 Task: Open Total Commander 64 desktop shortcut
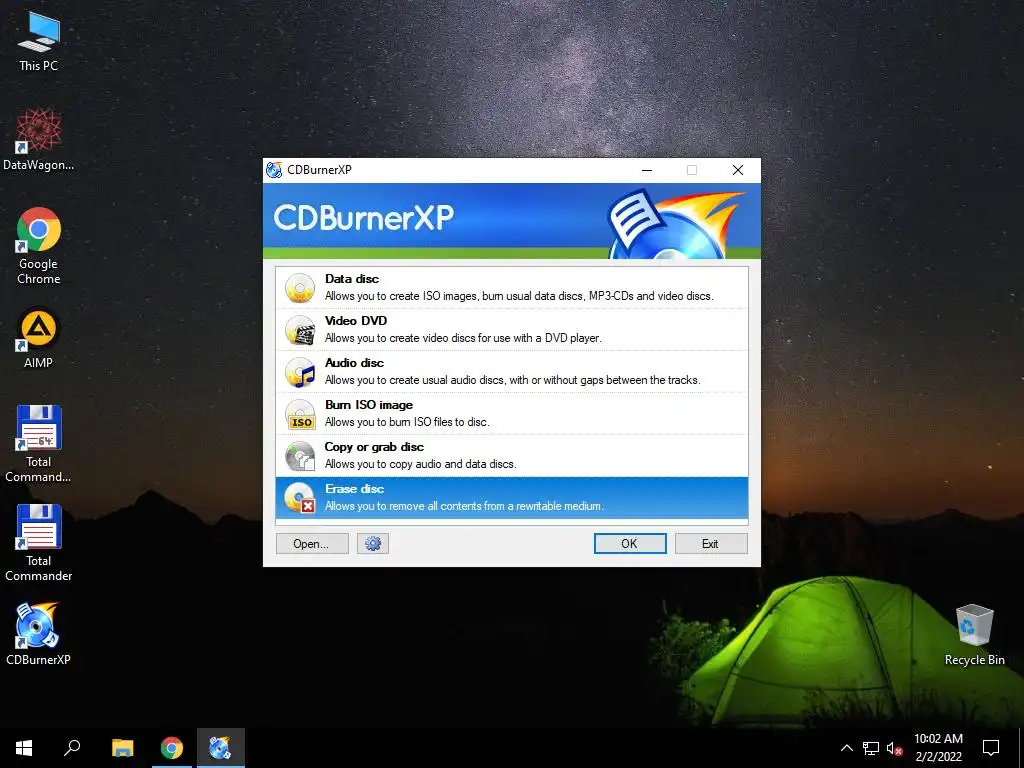(39, 444)
